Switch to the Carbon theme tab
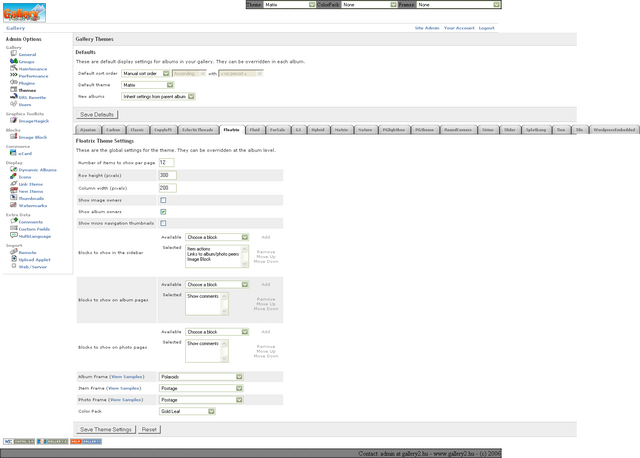The height and width of the screenshot is (458, 640). [113, 130]
